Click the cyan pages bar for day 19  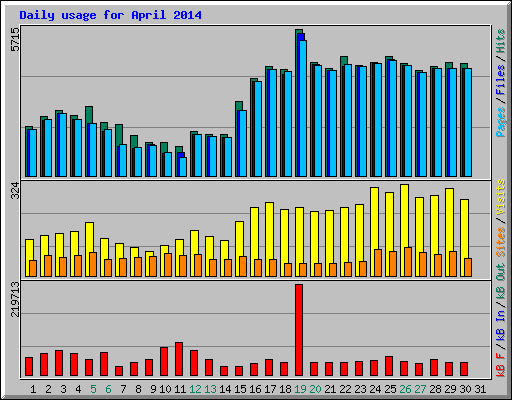(303, 109)
